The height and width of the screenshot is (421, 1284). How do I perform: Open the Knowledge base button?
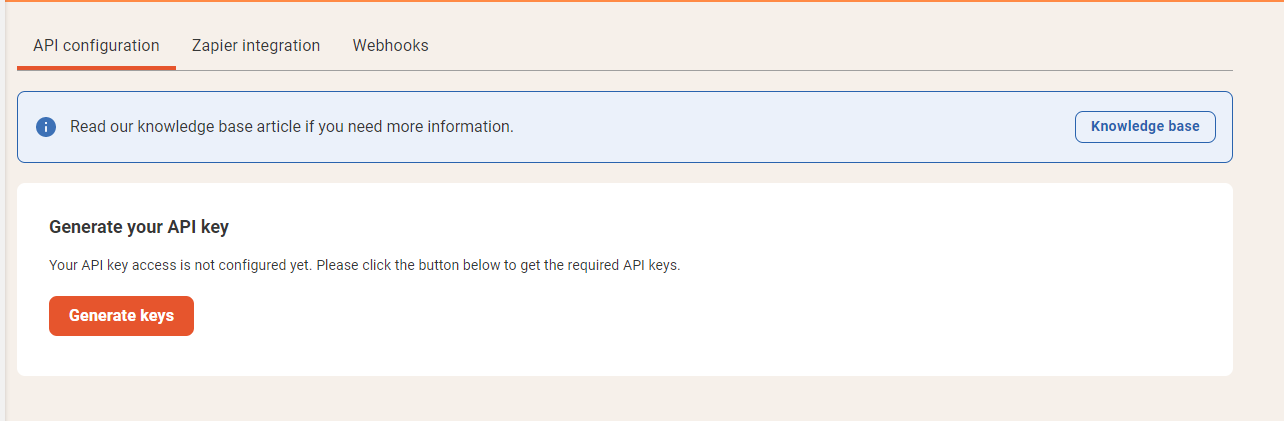1145,127
